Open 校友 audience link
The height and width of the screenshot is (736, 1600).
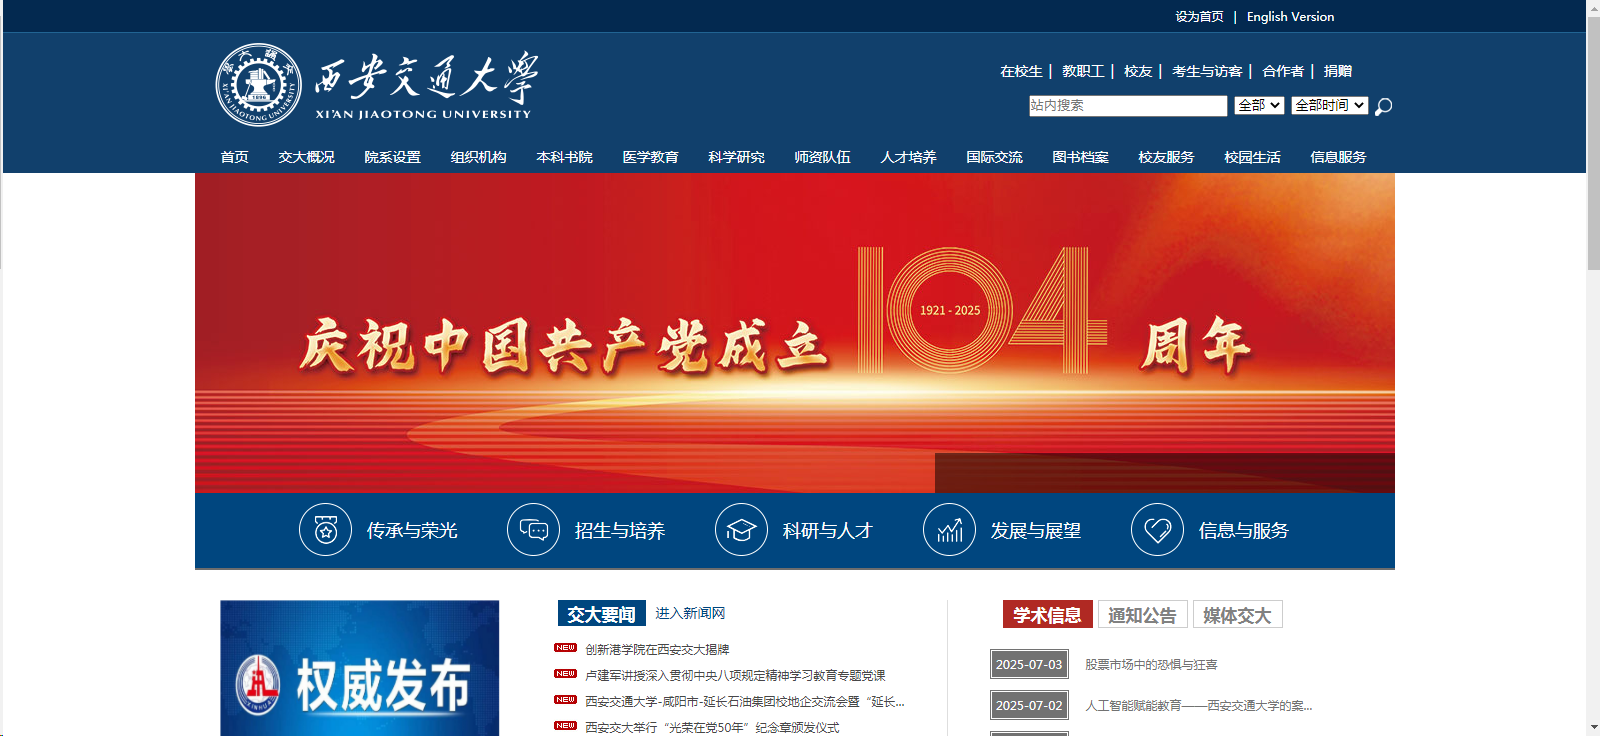(1138, 71)
